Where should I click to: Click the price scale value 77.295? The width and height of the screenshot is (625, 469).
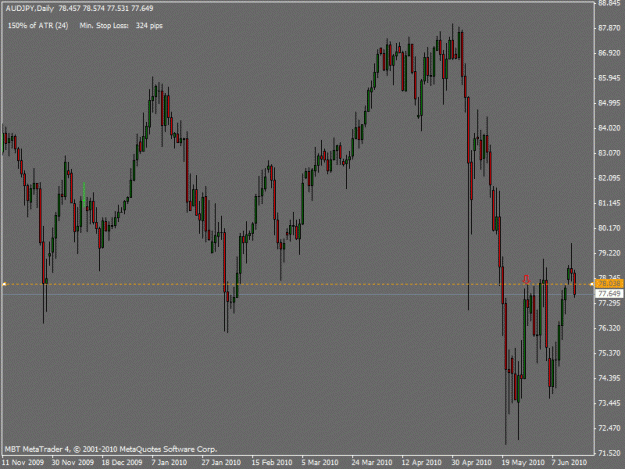click(x=609, y=303)
